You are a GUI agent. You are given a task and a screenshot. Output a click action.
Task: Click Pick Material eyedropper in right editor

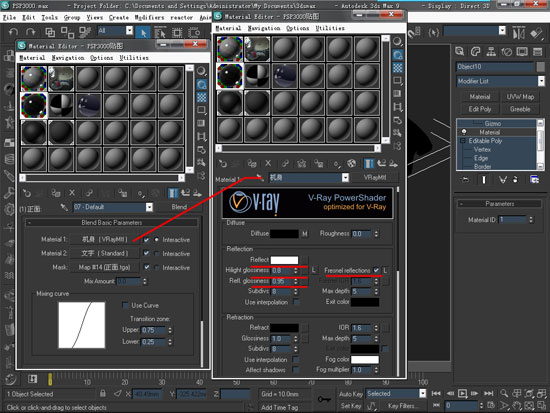tap(260, 178)
